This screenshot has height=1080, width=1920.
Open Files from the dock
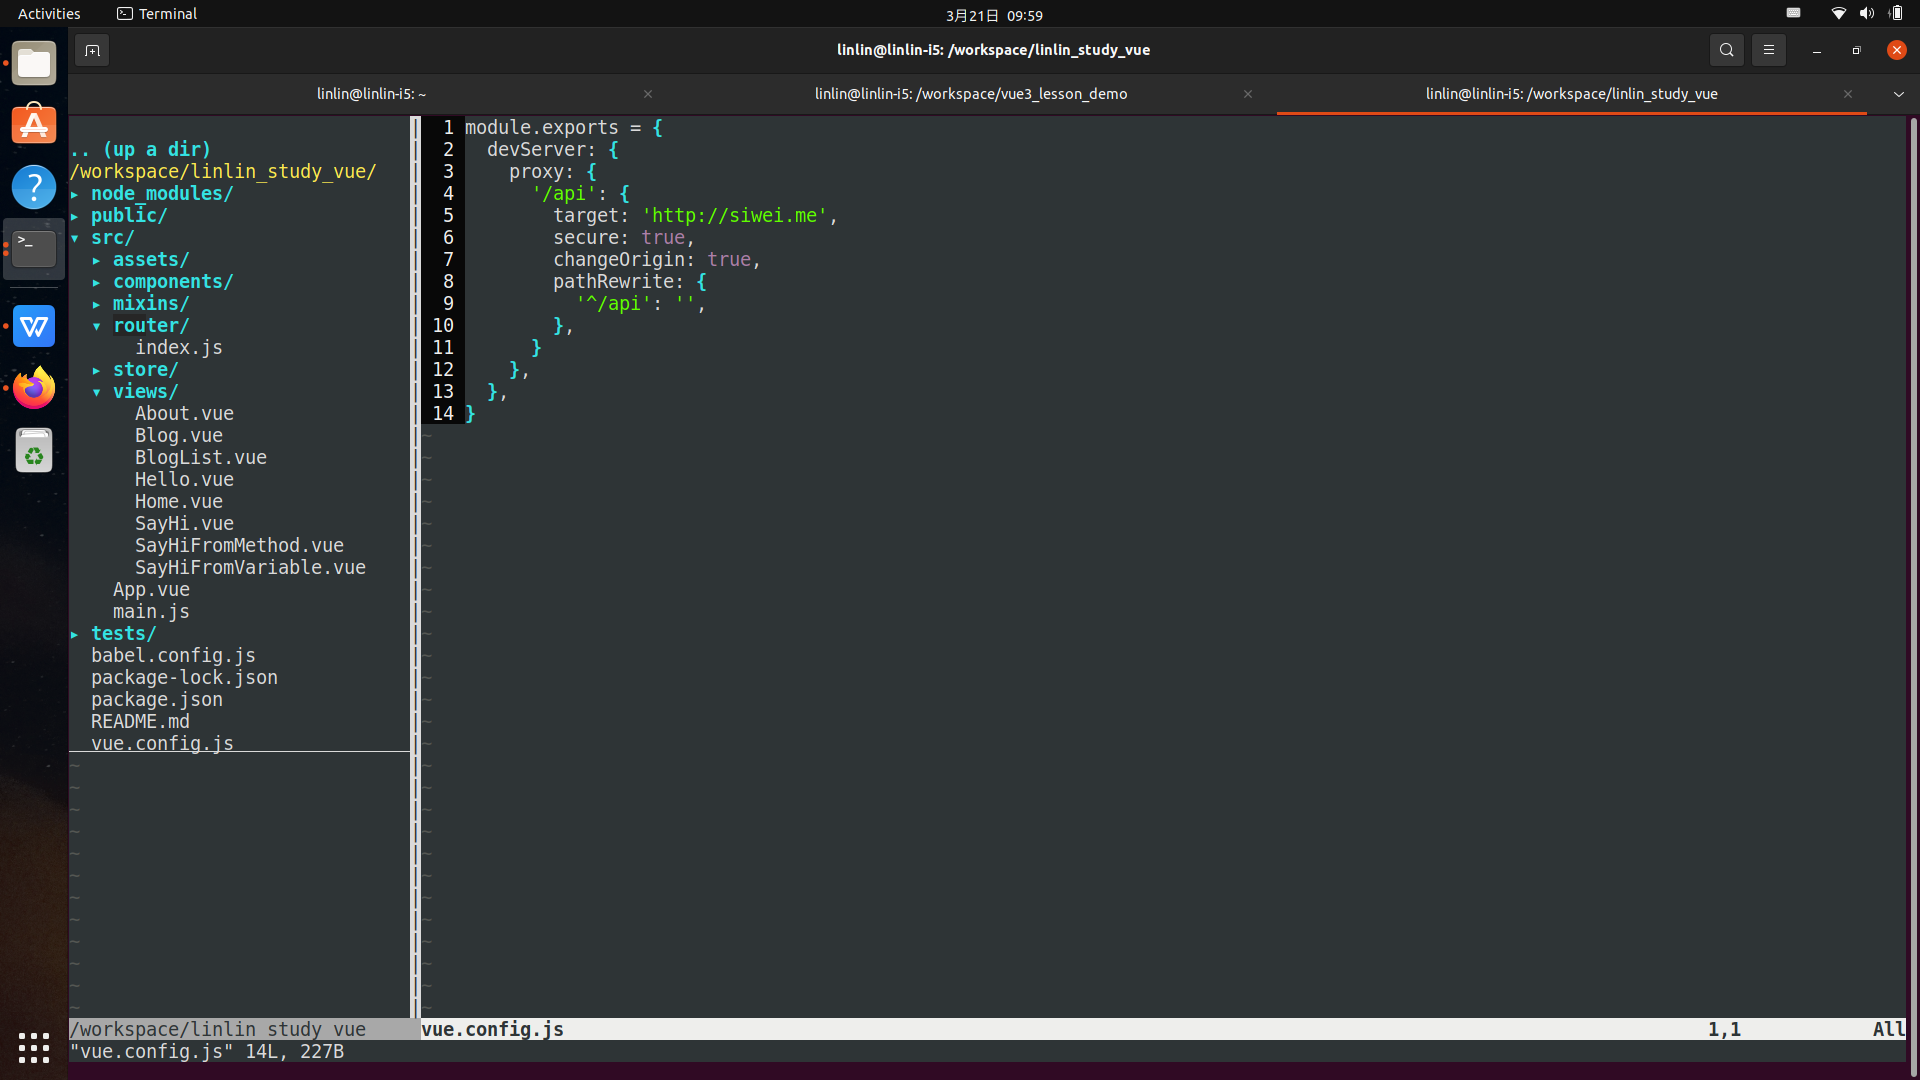[34, 64]
